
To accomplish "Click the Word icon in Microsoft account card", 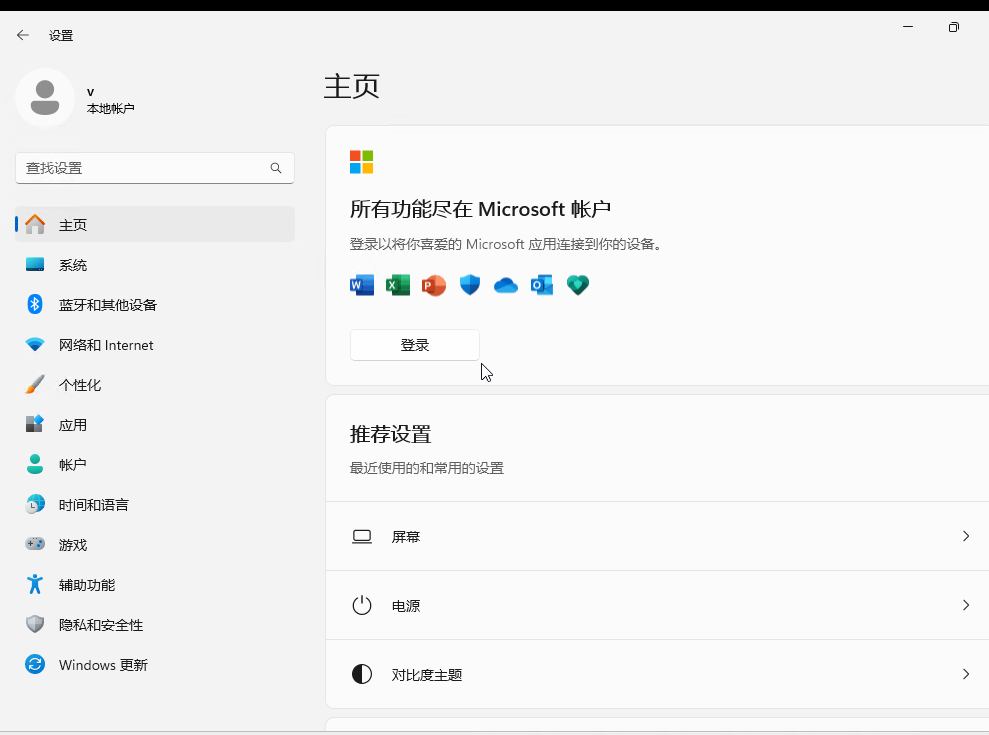I will [x=361, y=286].
